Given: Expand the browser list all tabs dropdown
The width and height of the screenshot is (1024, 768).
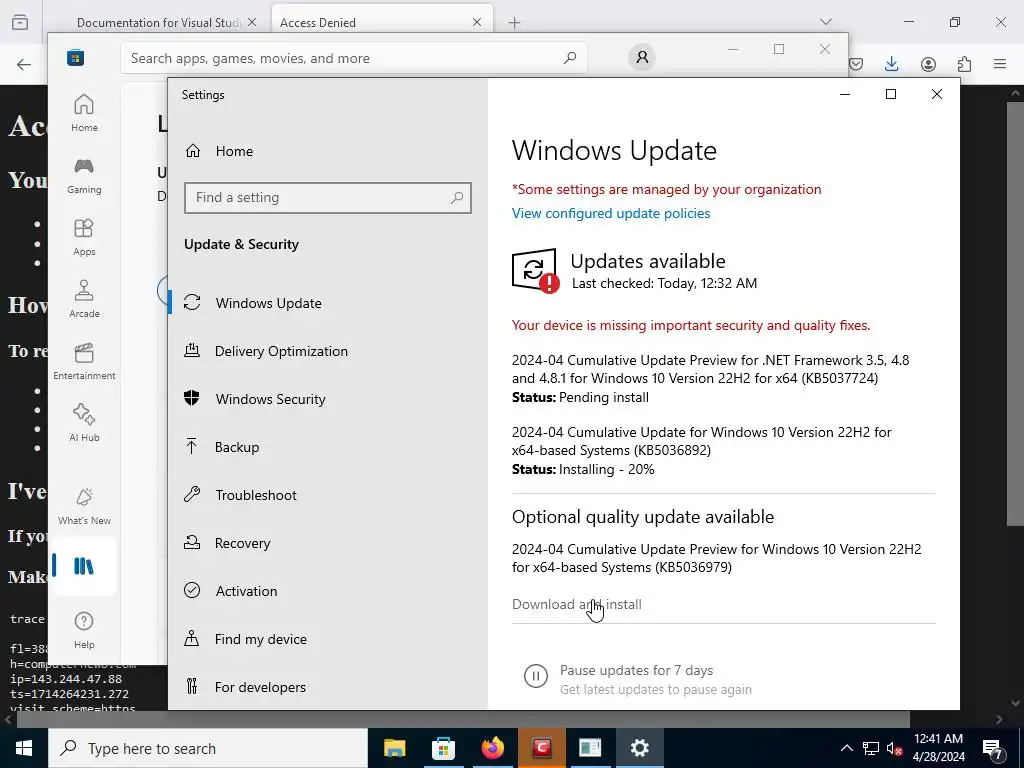Looking at the screenshot, I should click(826, 22).
